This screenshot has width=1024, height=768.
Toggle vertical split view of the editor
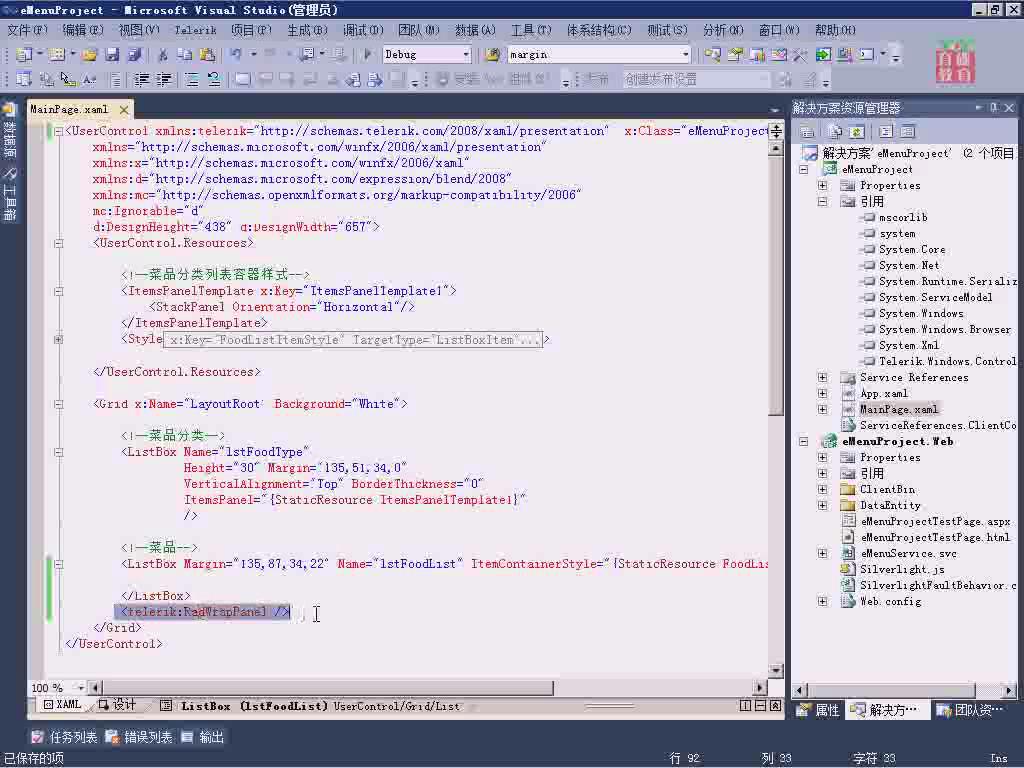coord(745,706)
